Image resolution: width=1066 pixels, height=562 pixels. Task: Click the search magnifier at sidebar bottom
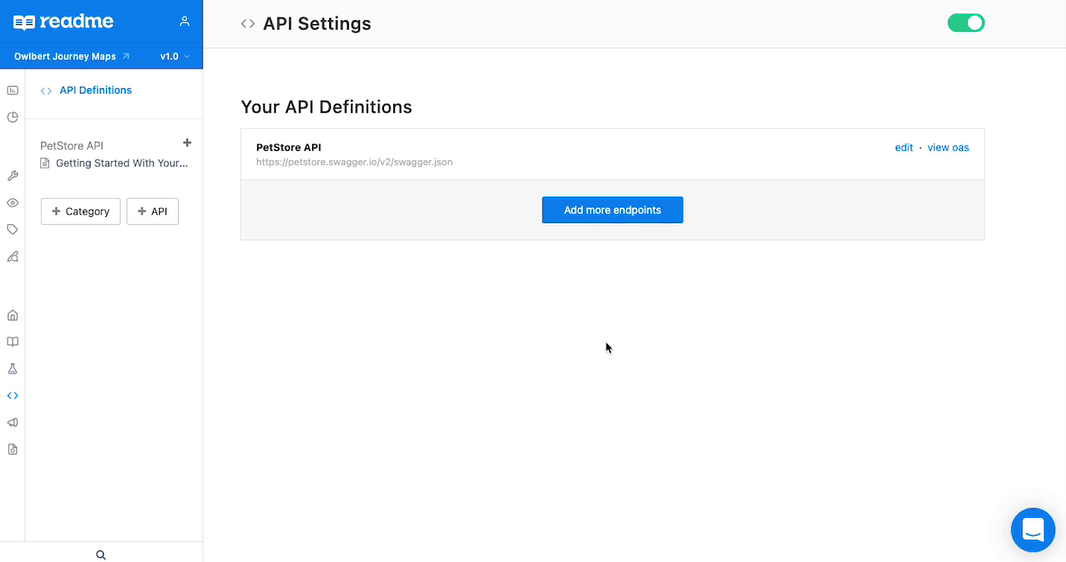click(101, 555)
